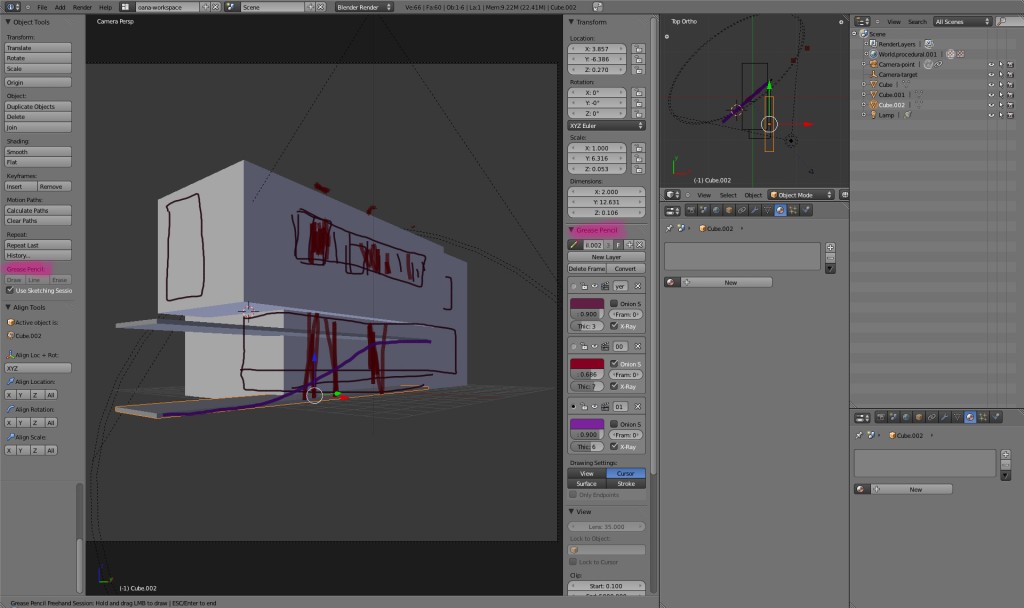Image resolution: width=1024 pixels, height=608 pixels.
Task: Delete grease pencil layer '00'
Action: (x=638, y=346)
